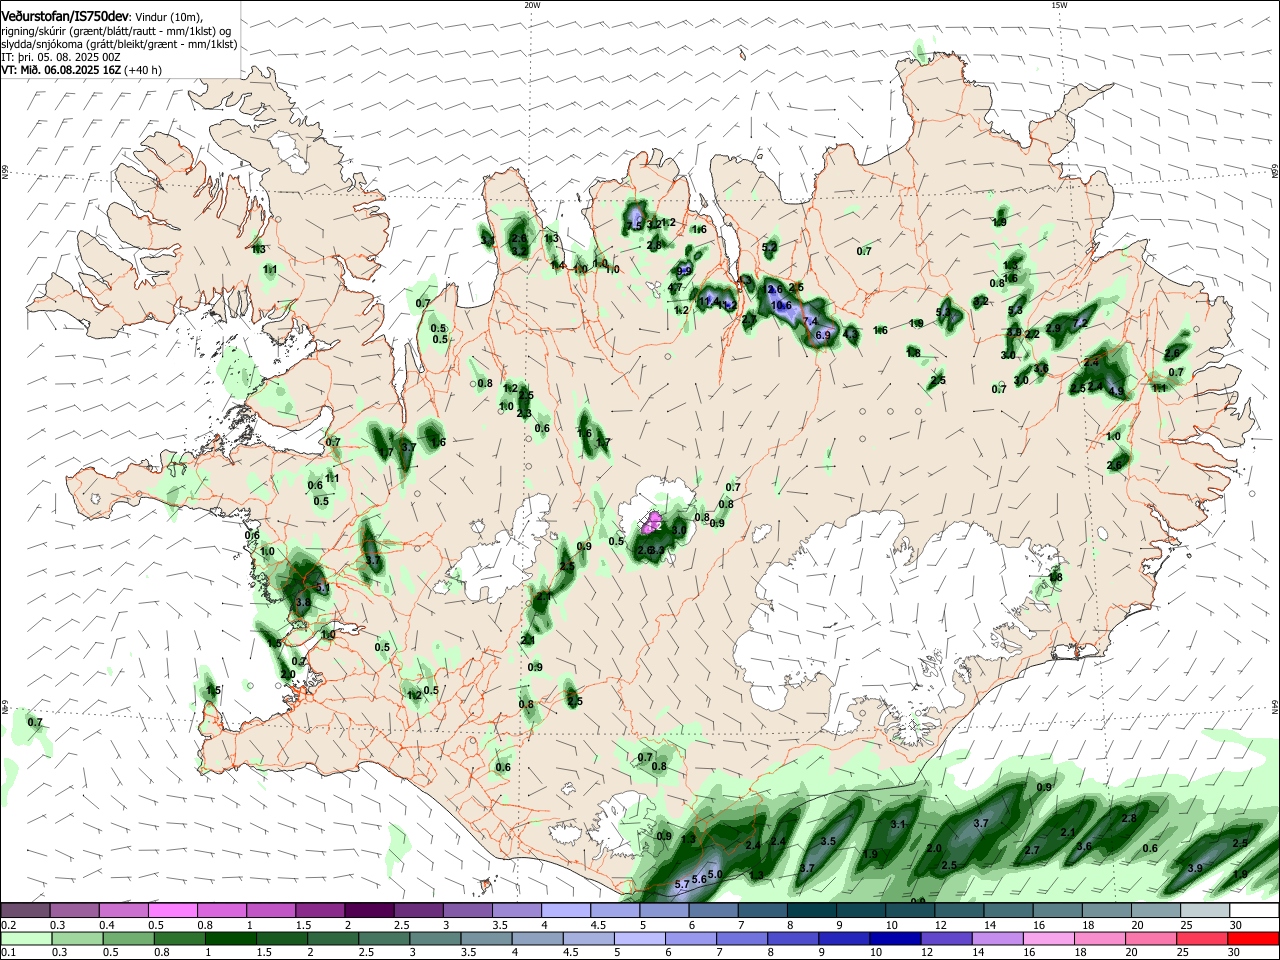Click the 'VT: Mið. 06.08.2025 16Z' valid time
1280x960 pixels.
(61, 70)
